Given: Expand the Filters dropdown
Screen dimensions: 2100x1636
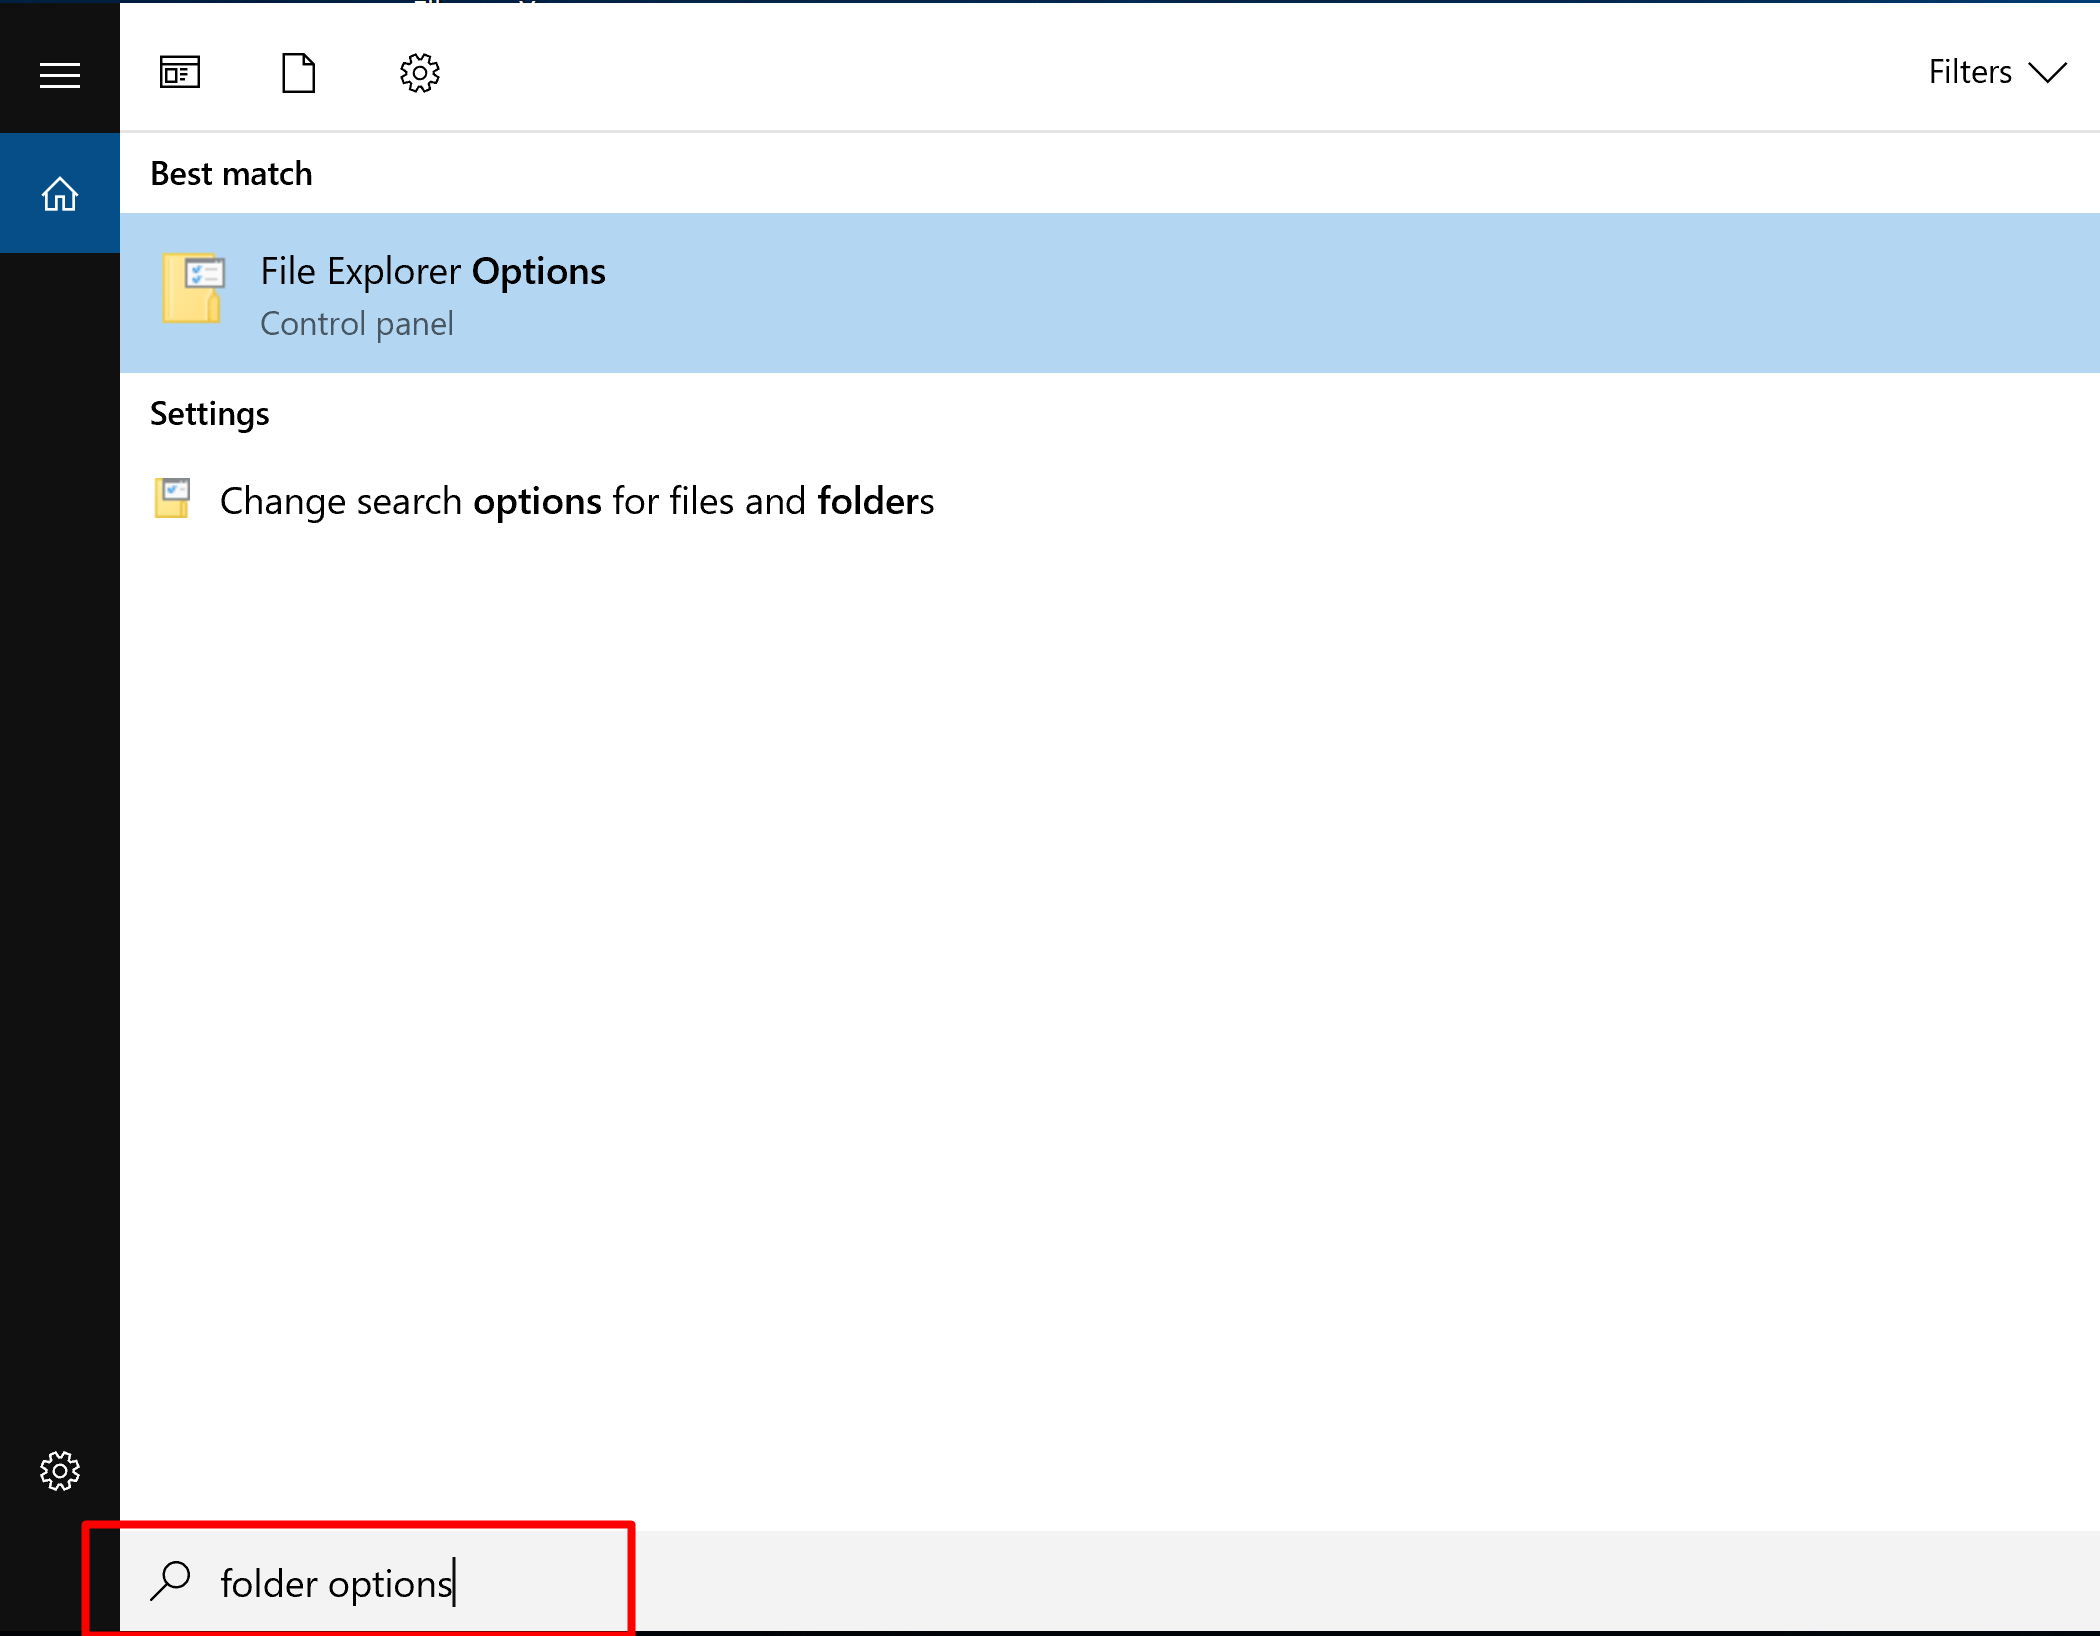Looking at the screenshot, I should click(1969, 73).
